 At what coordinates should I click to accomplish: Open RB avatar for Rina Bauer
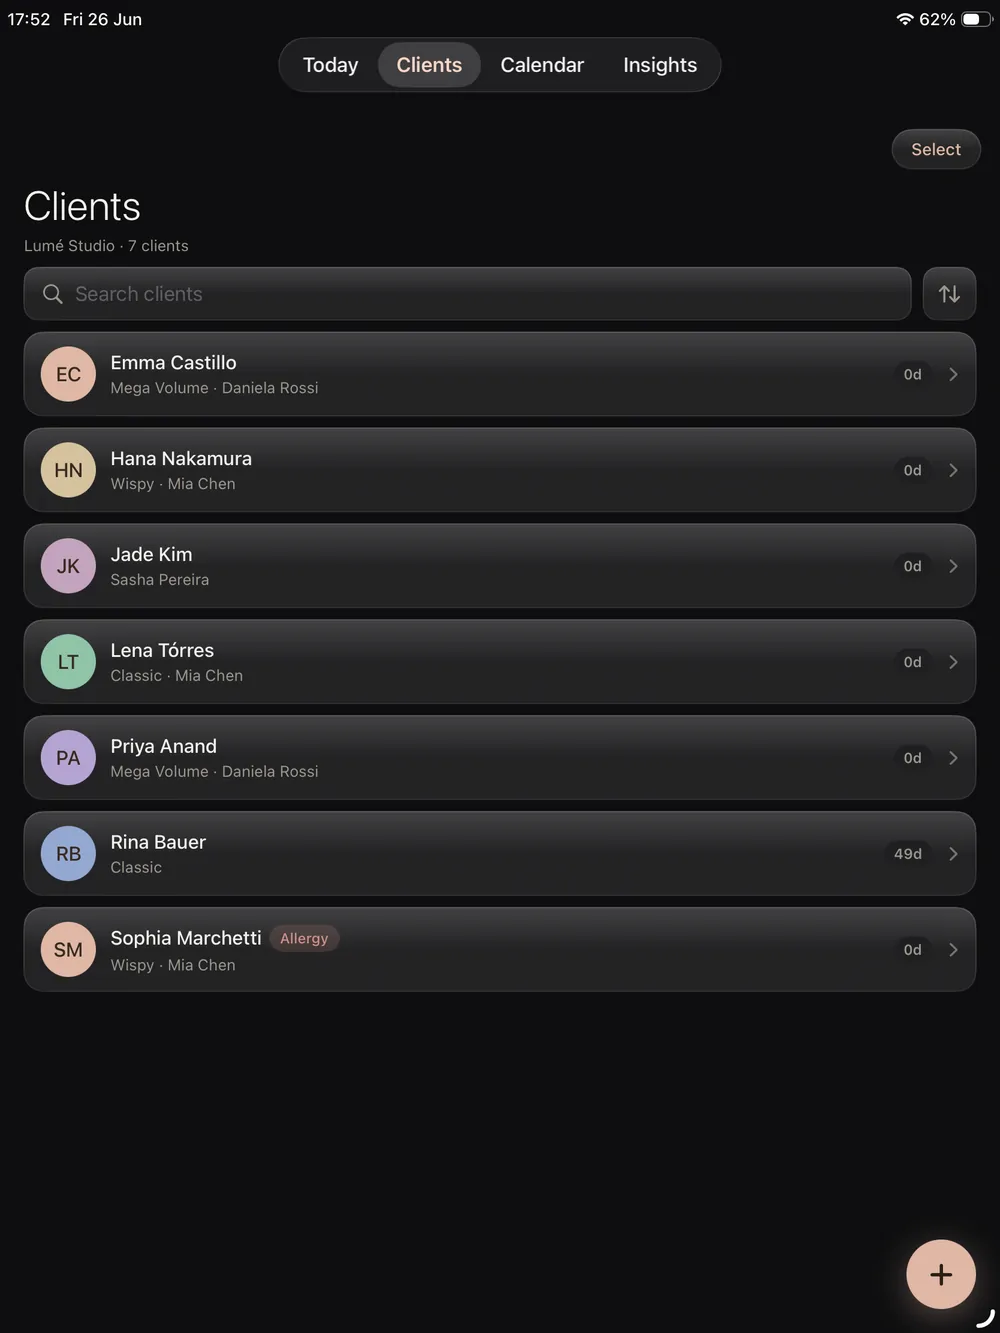coord(68,854)
